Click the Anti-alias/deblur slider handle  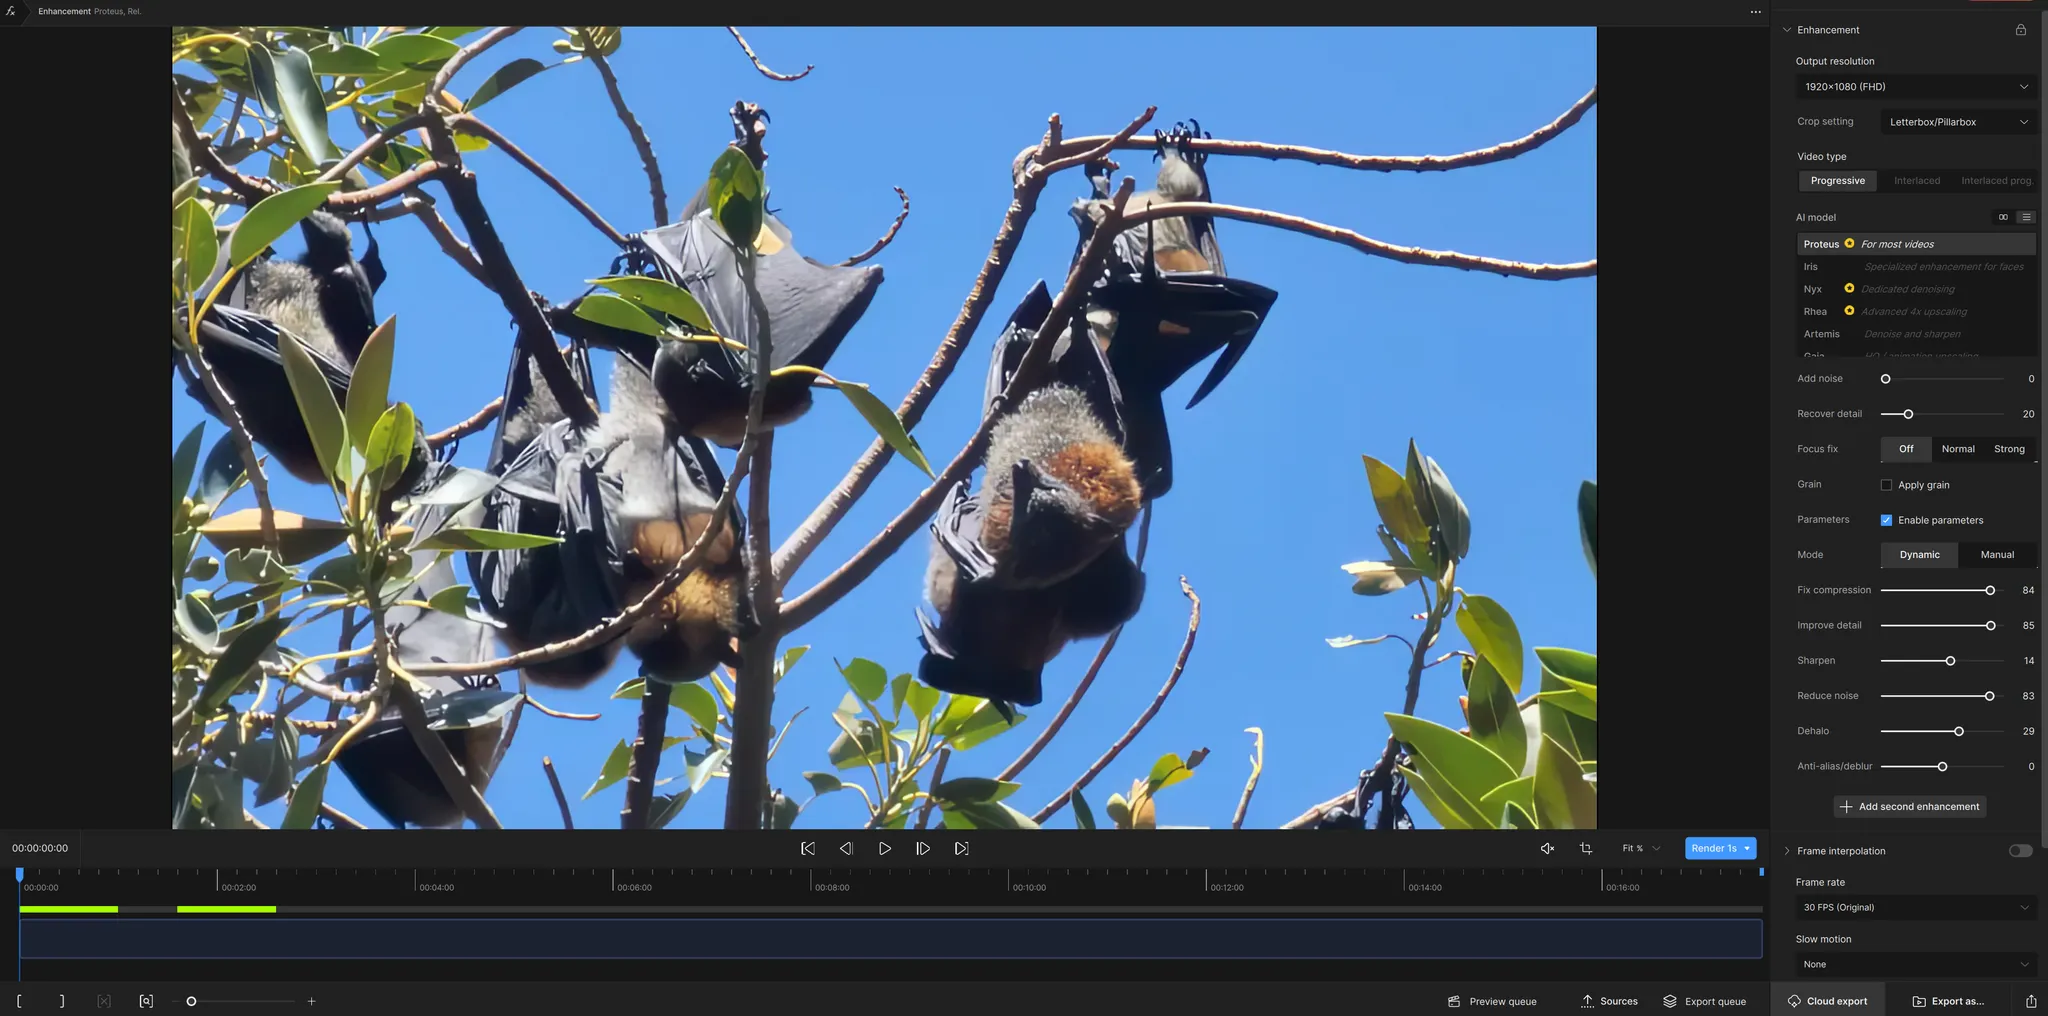(1942, 767)
